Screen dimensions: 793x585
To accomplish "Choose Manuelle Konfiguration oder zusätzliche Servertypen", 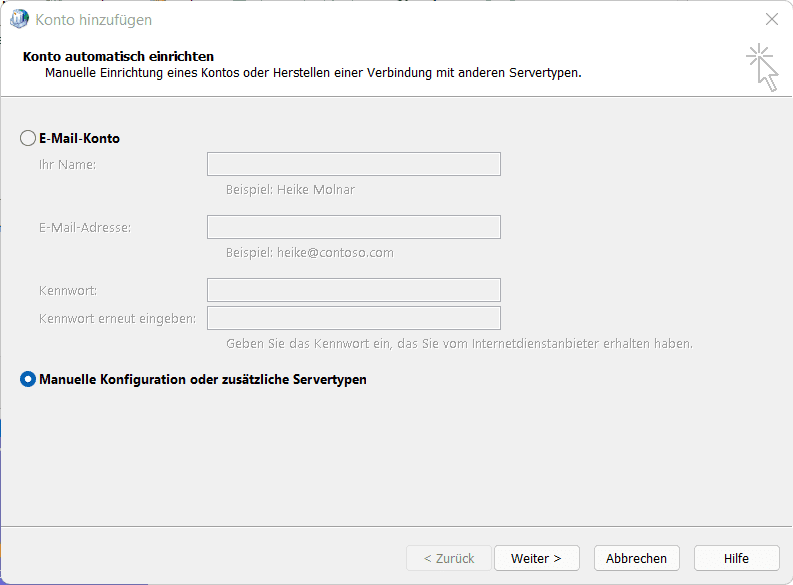I will tap(28, 379).
